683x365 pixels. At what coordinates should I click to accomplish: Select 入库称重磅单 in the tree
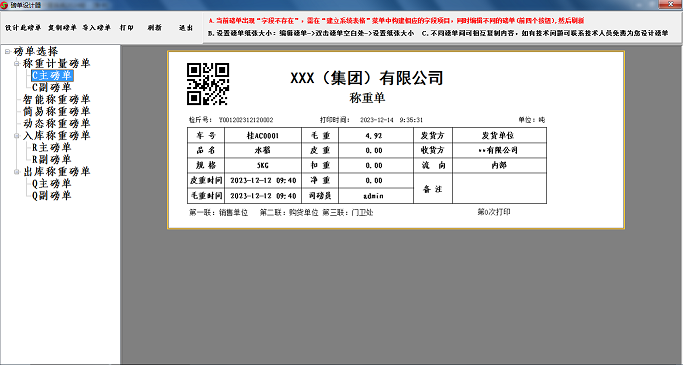tap(57, 135)
